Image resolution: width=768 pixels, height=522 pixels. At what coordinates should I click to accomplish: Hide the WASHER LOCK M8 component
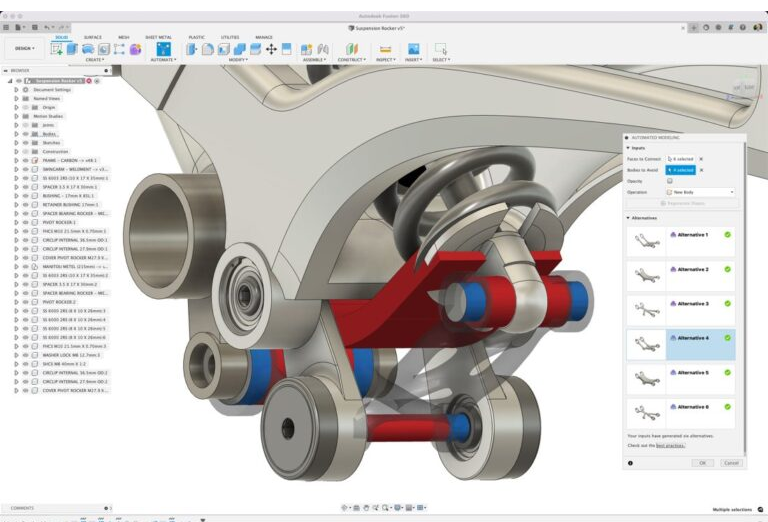(x=26, y=355)
